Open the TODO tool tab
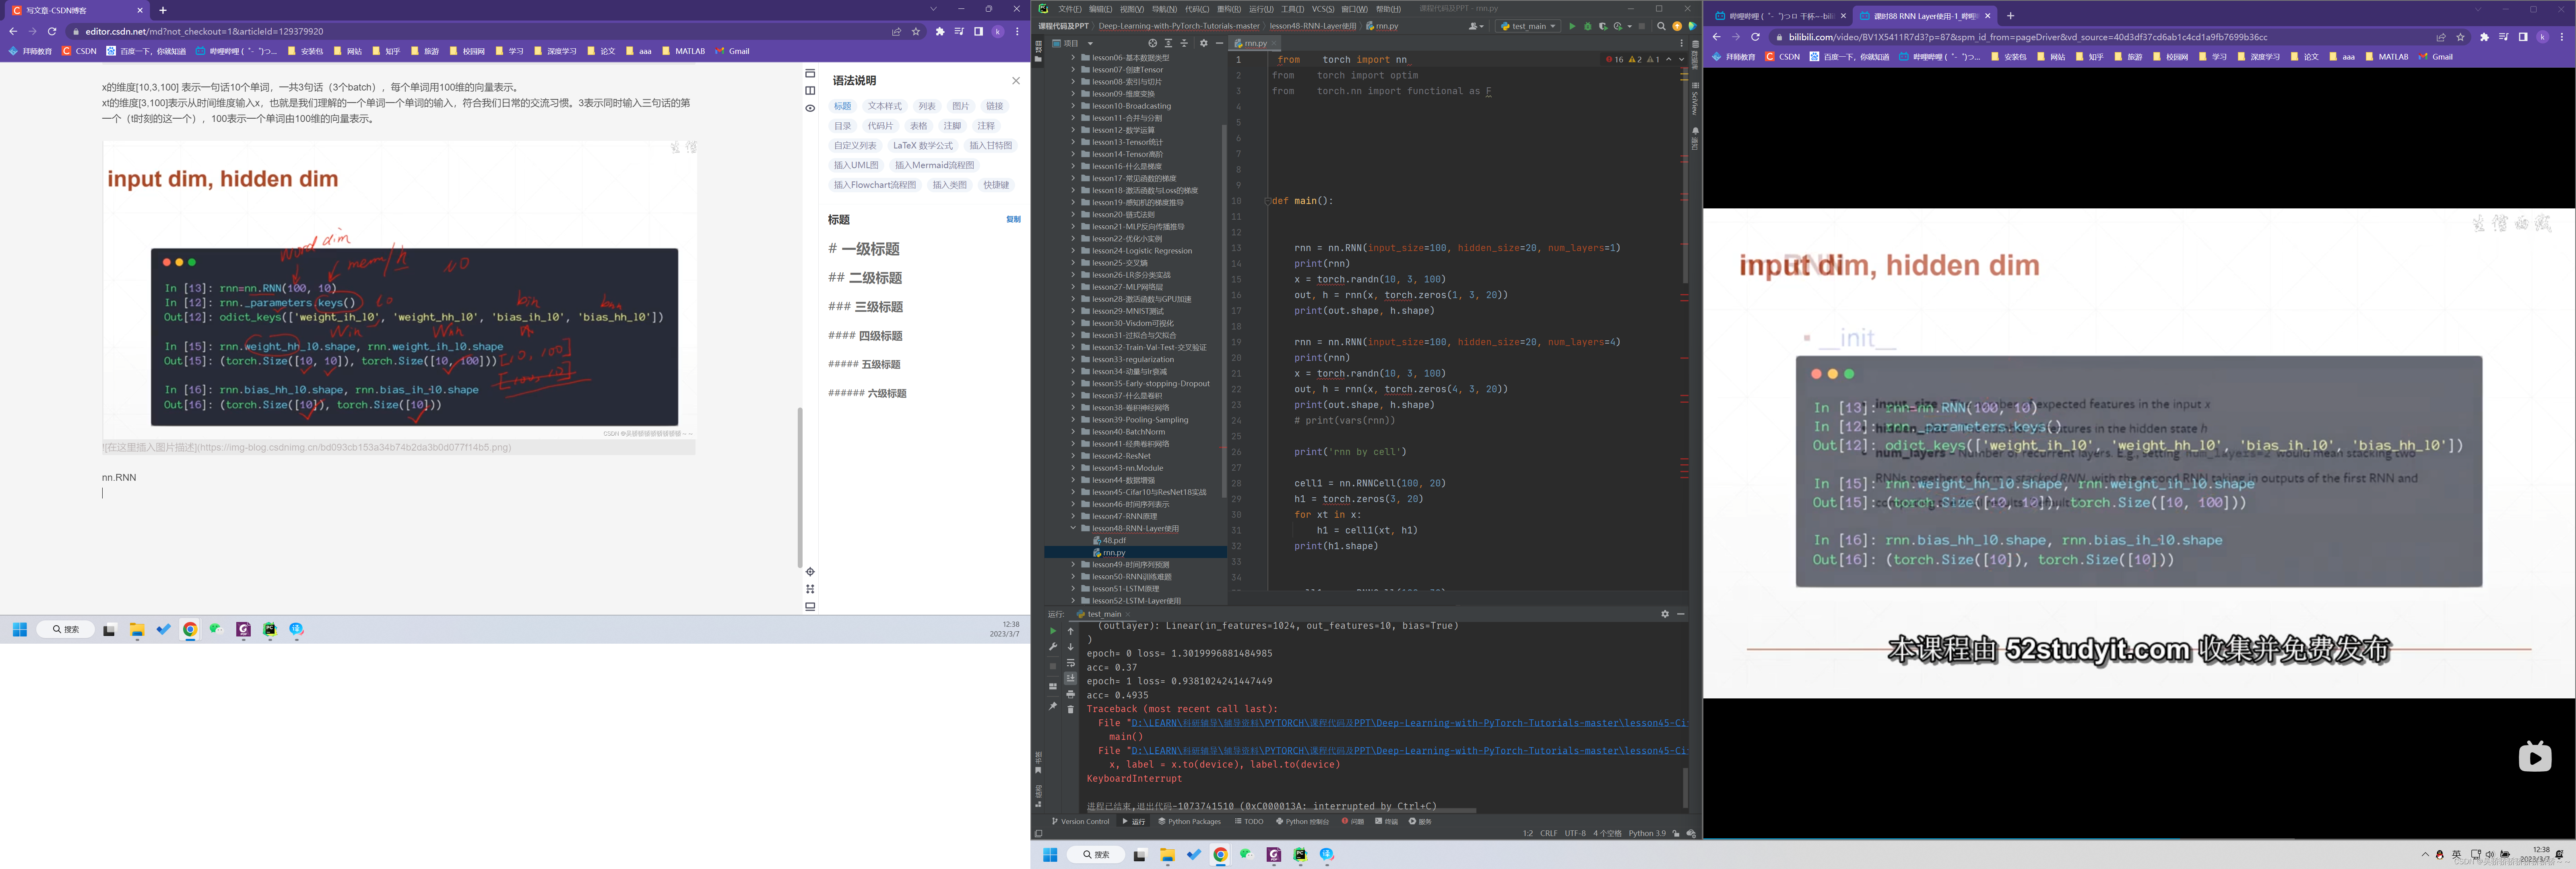2576x869 pixels. 1249,822
